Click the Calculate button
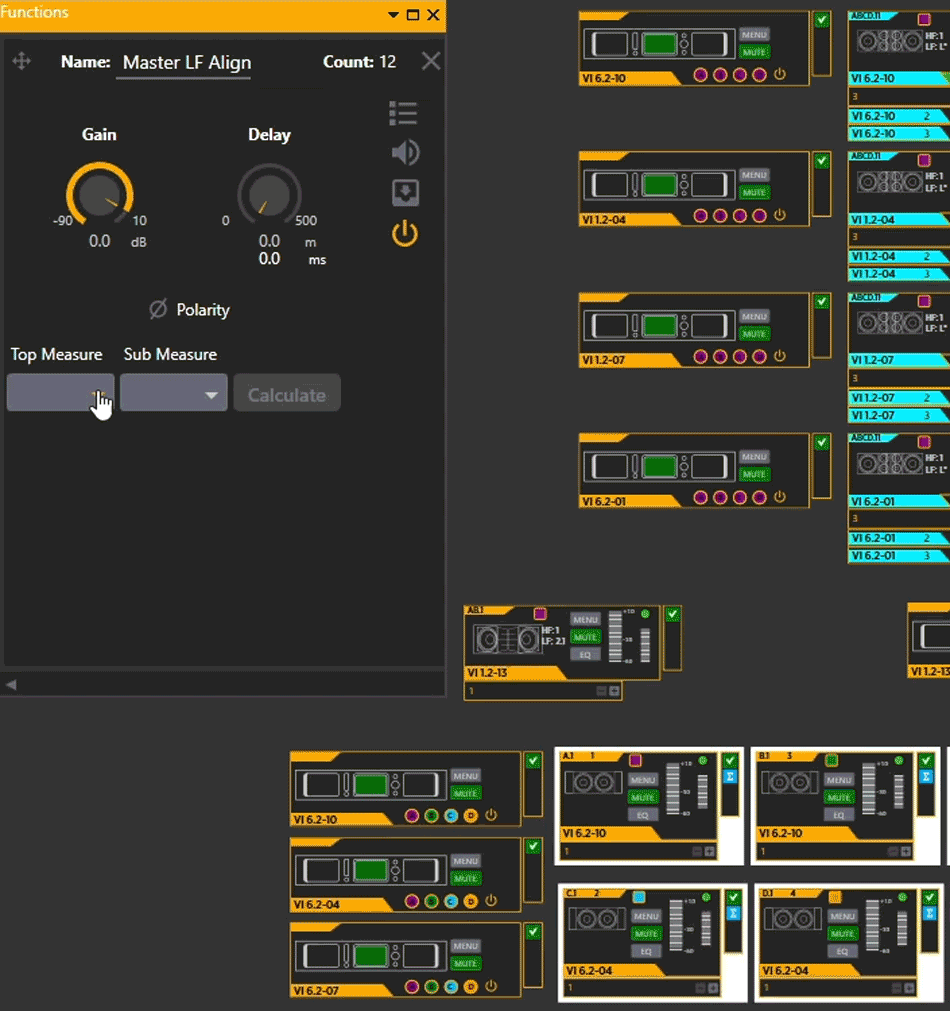Screen dimensions: 950x1011 click(287, 394)
